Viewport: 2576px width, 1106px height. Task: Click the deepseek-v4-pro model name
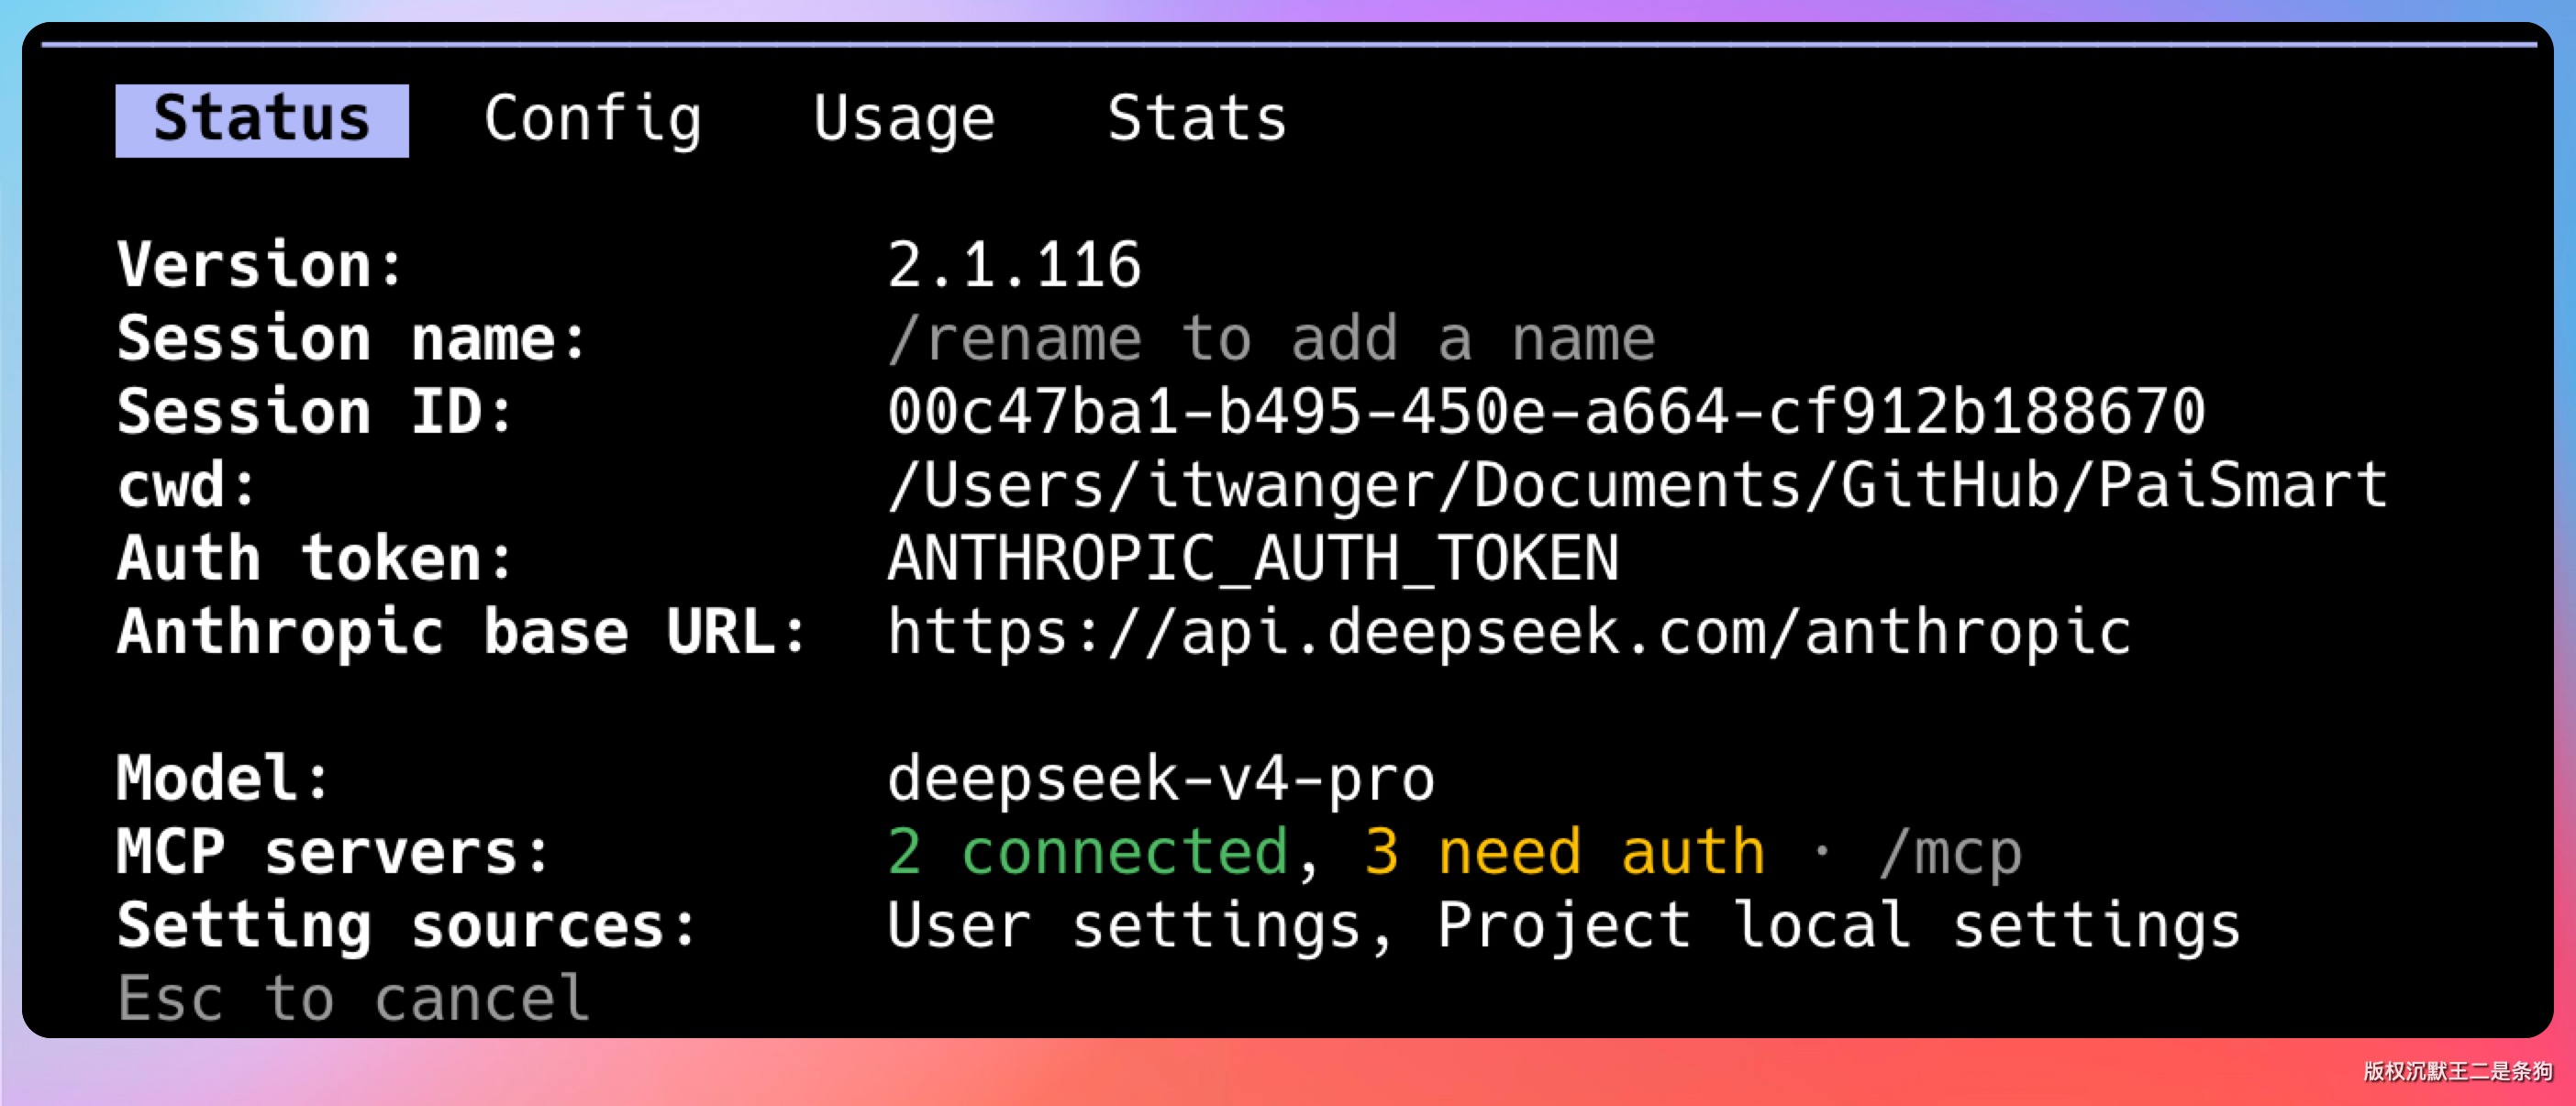point(1160,779)
